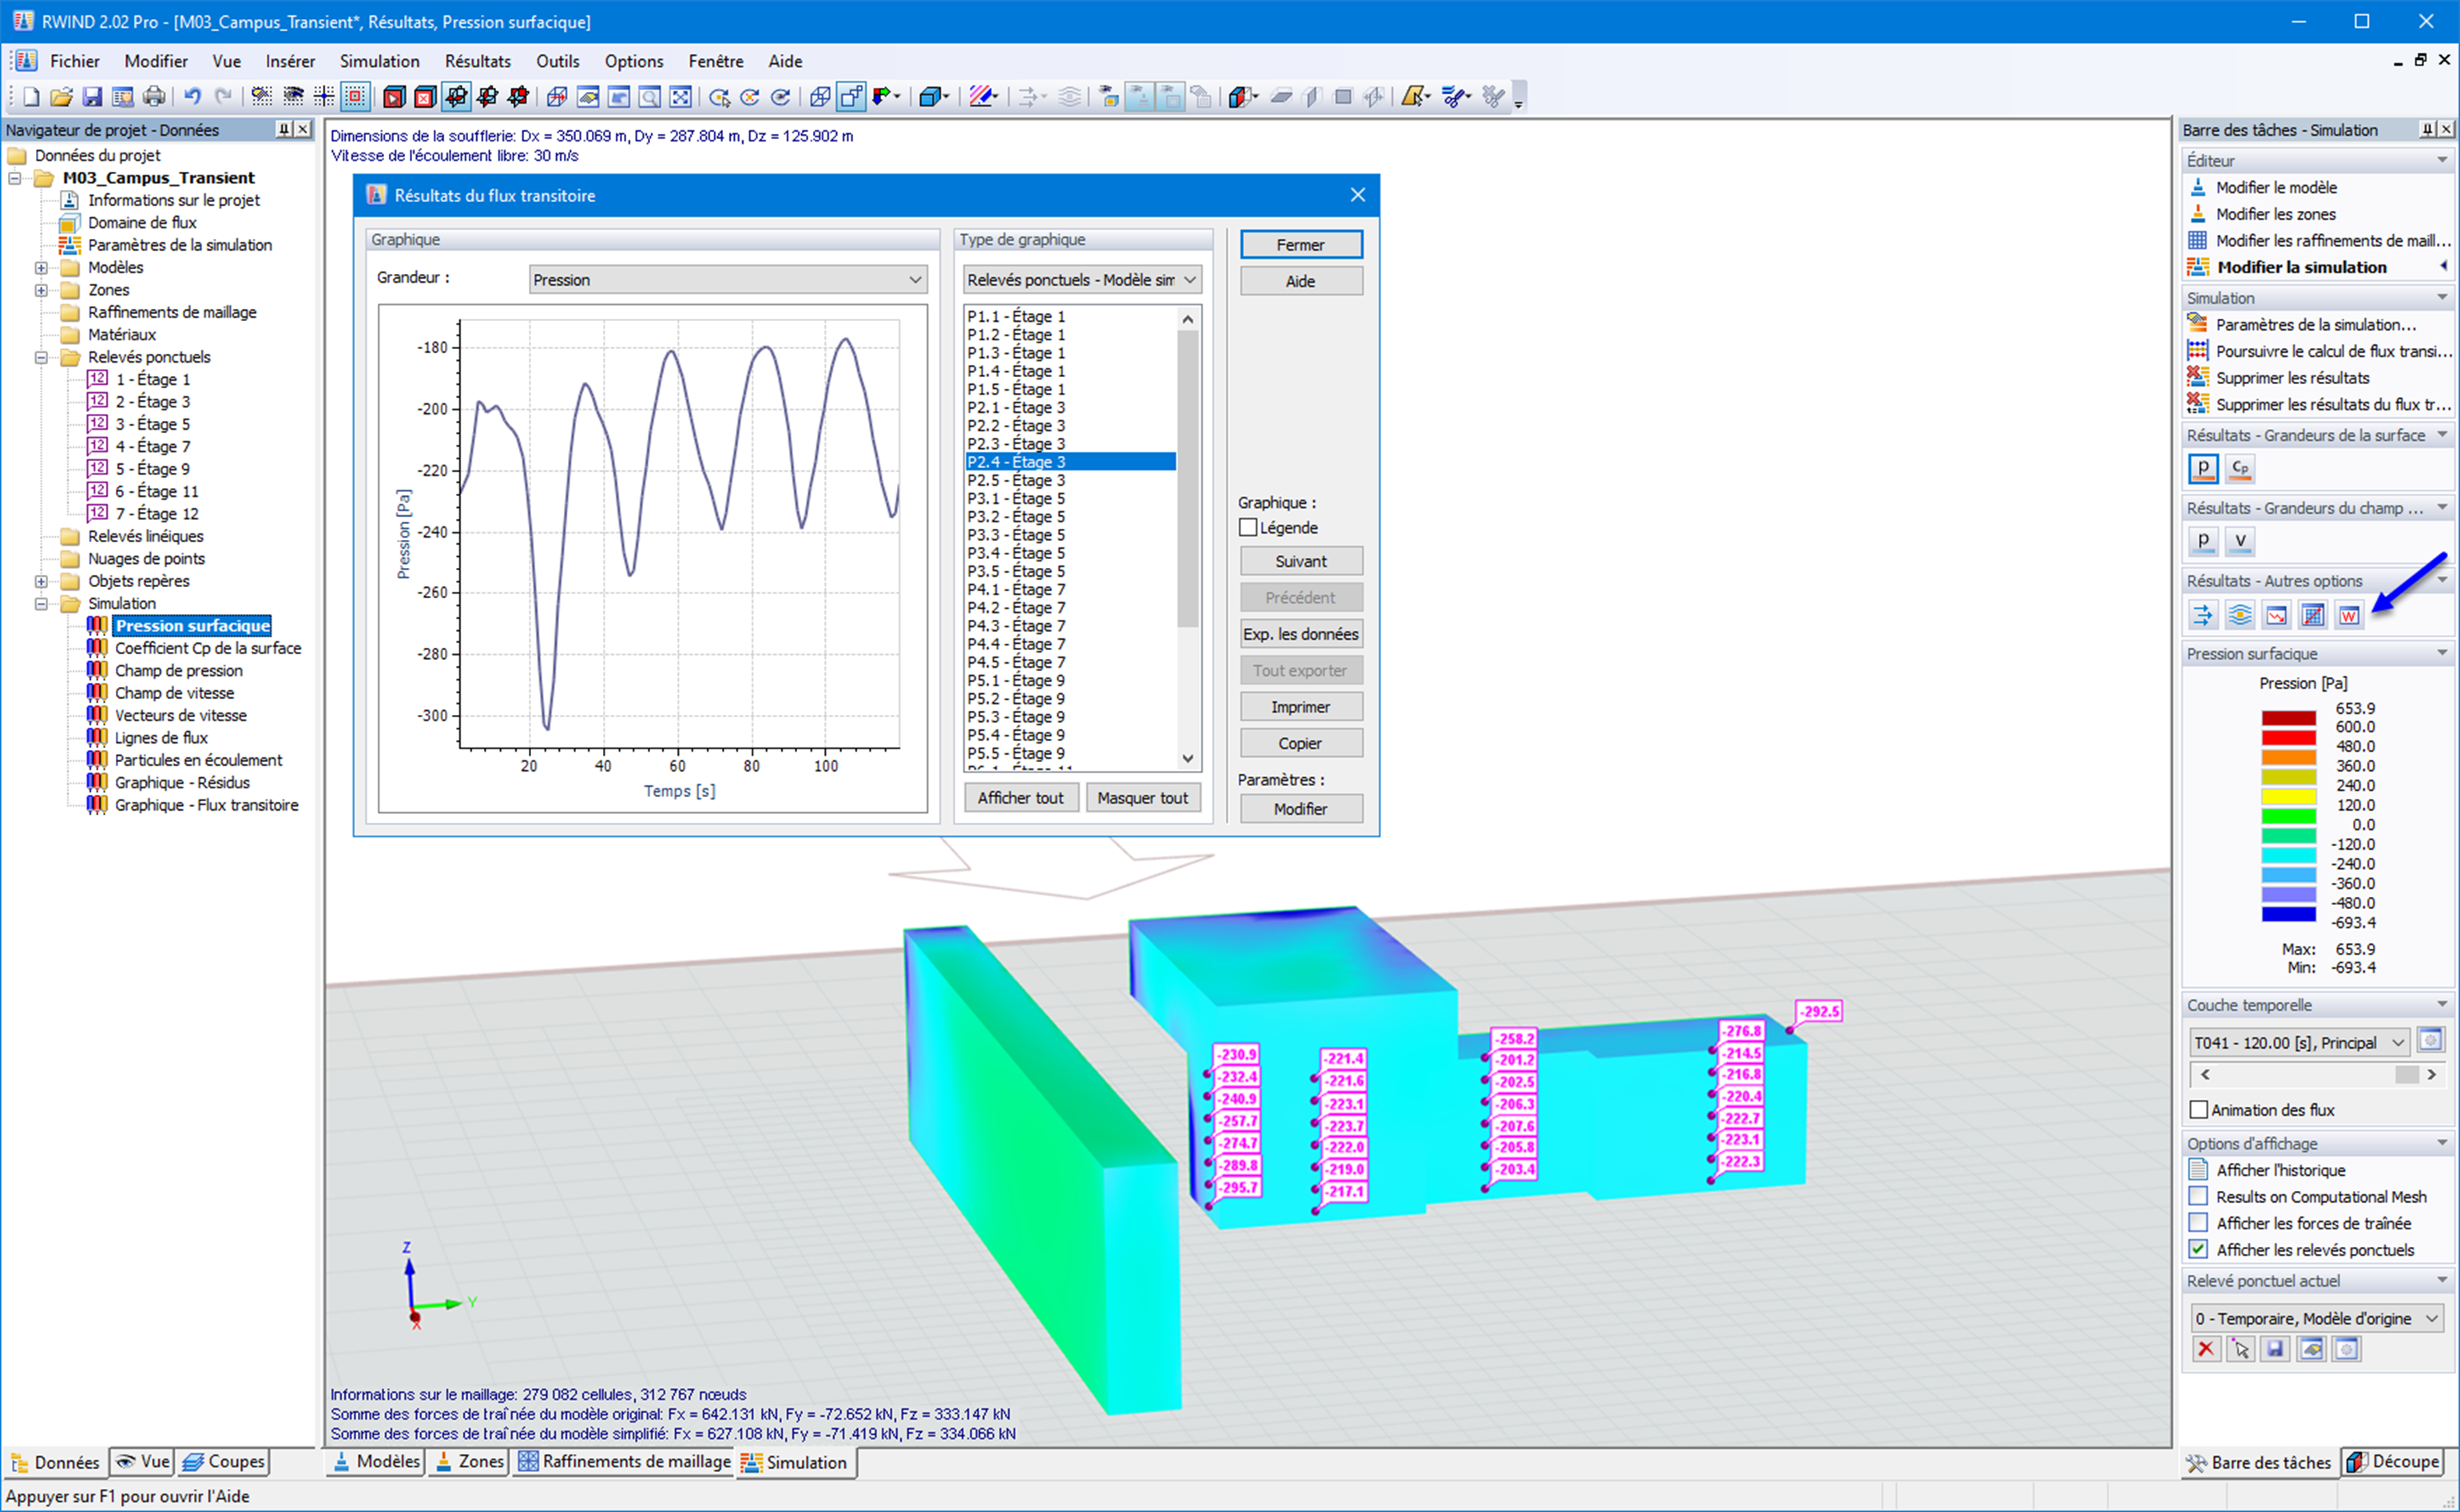Image resolution: width=2460 pixels, height=1512 pixels.
Task: Select the Cp surface coefficient result icon
Action: click(x=2240, y=468)
